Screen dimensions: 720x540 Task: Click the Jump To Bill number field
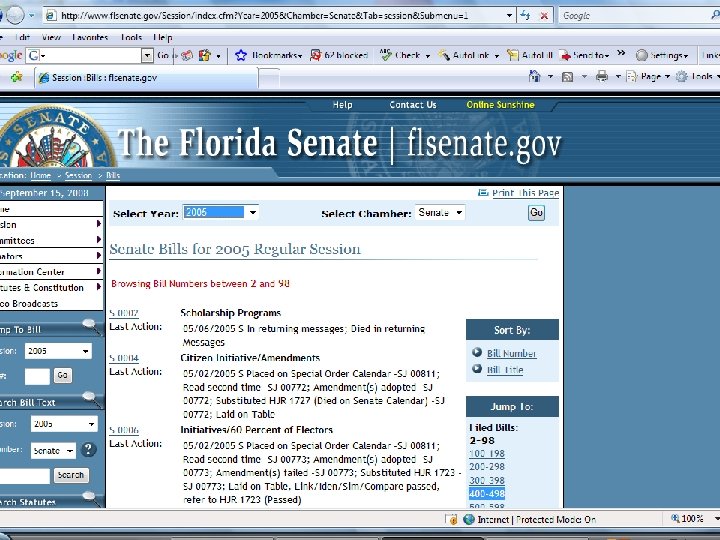pos(37,376)
